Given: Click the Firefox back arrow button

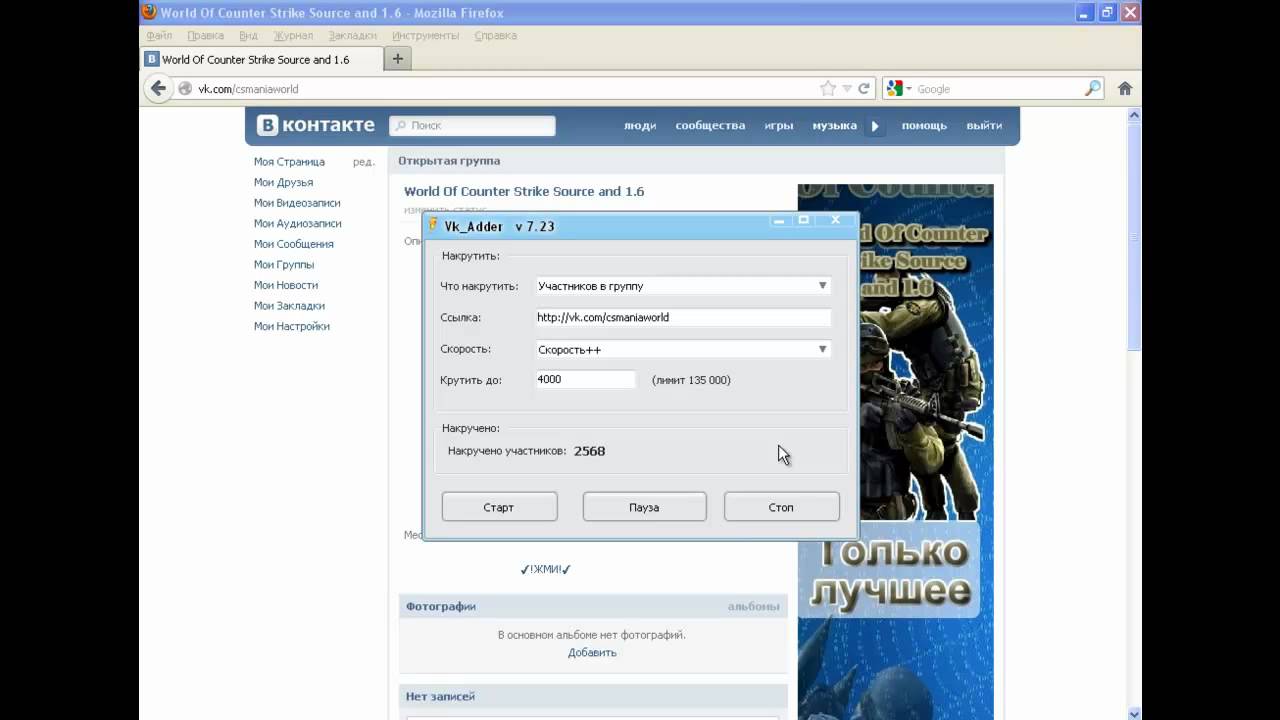Looking at the screenshot, I should 158,88.
